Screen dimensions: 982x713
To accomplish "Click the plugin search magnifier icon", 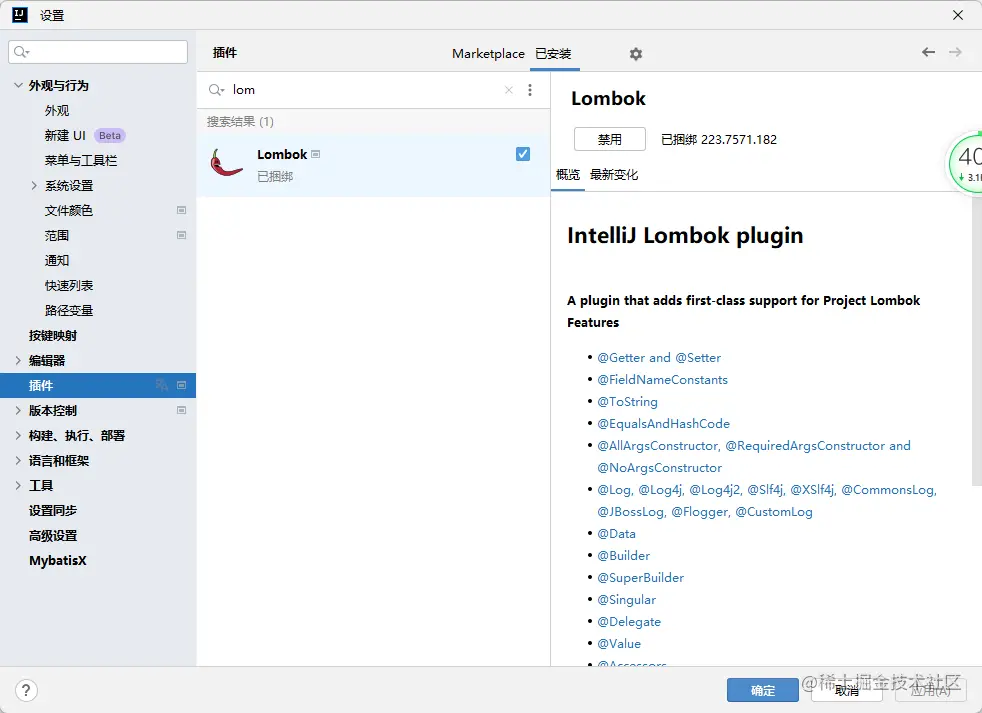I will point(216,90).
